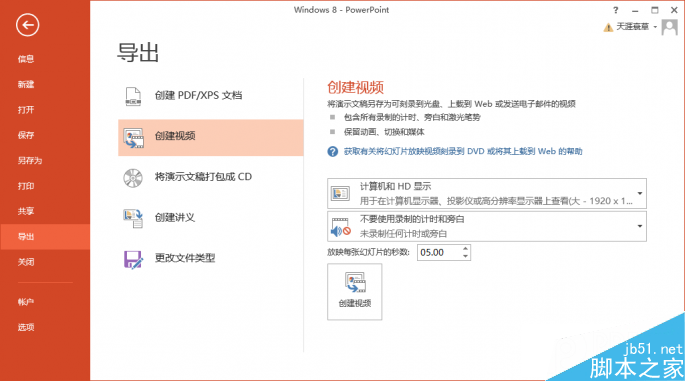Click the user profile picture avatar
This screenshot has width=685, height=381.
[669, 28]
